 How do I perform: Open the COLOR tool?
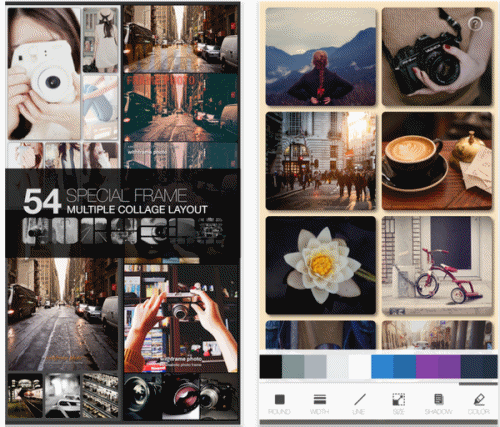click(479, 404)
